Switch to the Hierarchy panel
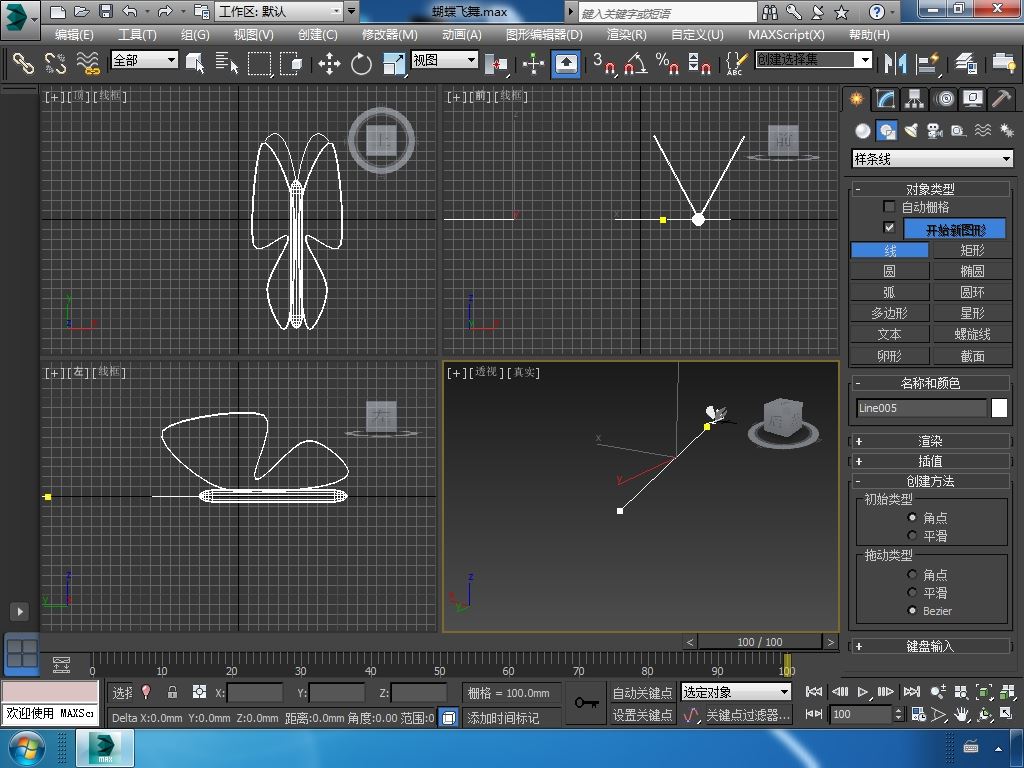This screenshot has height=768, width=1024. point(914,99)
